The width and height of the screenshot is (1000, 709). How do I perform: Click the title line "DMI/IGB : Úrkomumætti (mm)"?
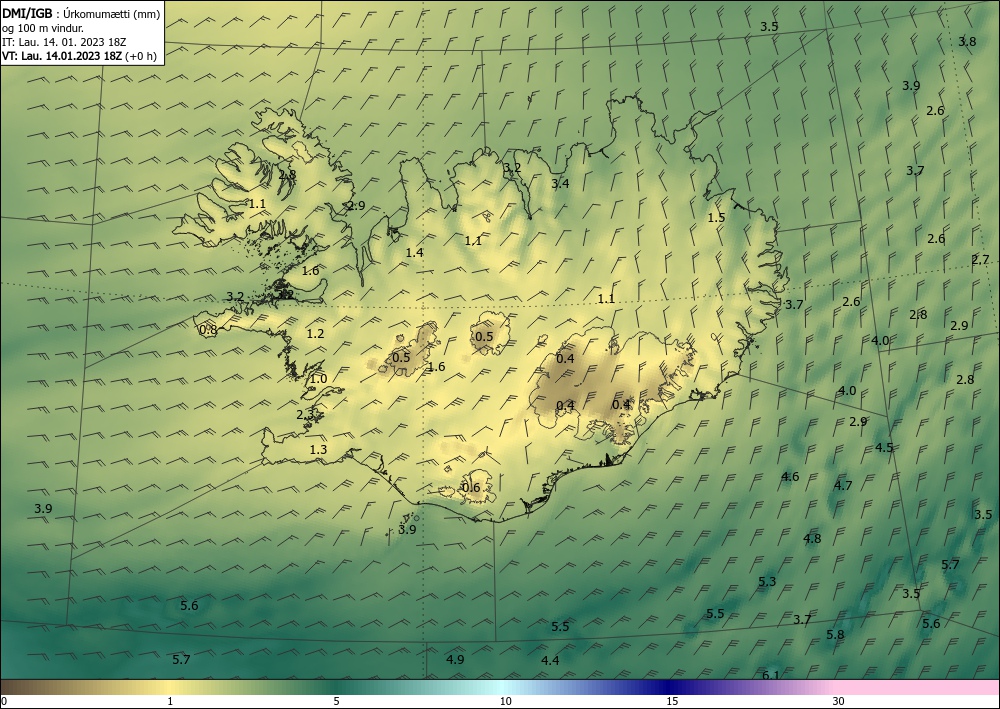(x=81, y=14)
